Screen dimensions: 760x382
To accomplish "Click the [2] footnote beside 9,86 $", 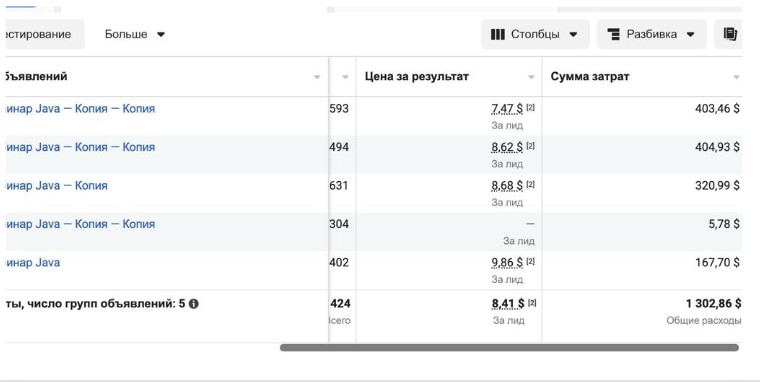I will coord(531,261).
